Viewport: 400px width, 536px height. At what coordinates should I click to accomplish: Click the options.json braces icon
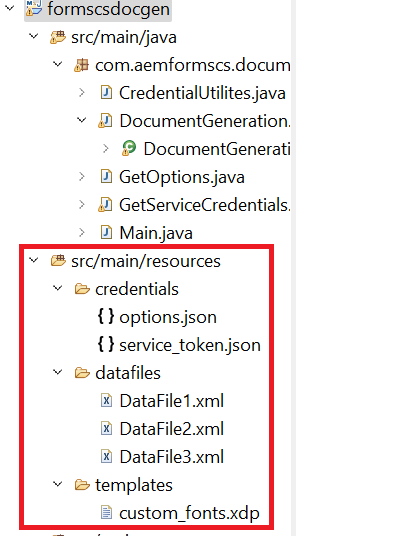tap(106, 316)
